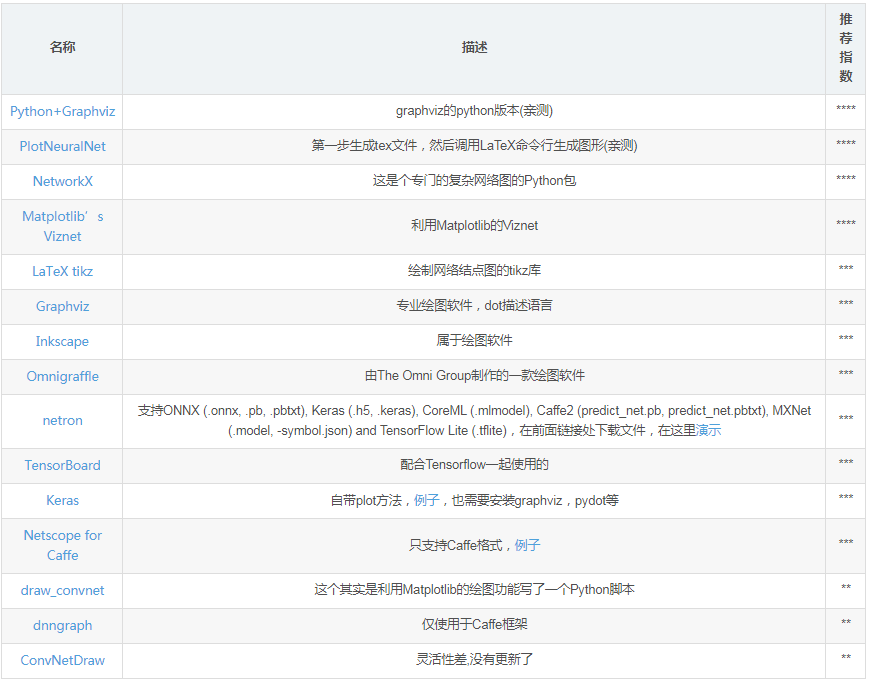Image resolution: width=870 pixels, height=684 pixels.
Task: Click the star rating for netron
Action: (846, 418)
